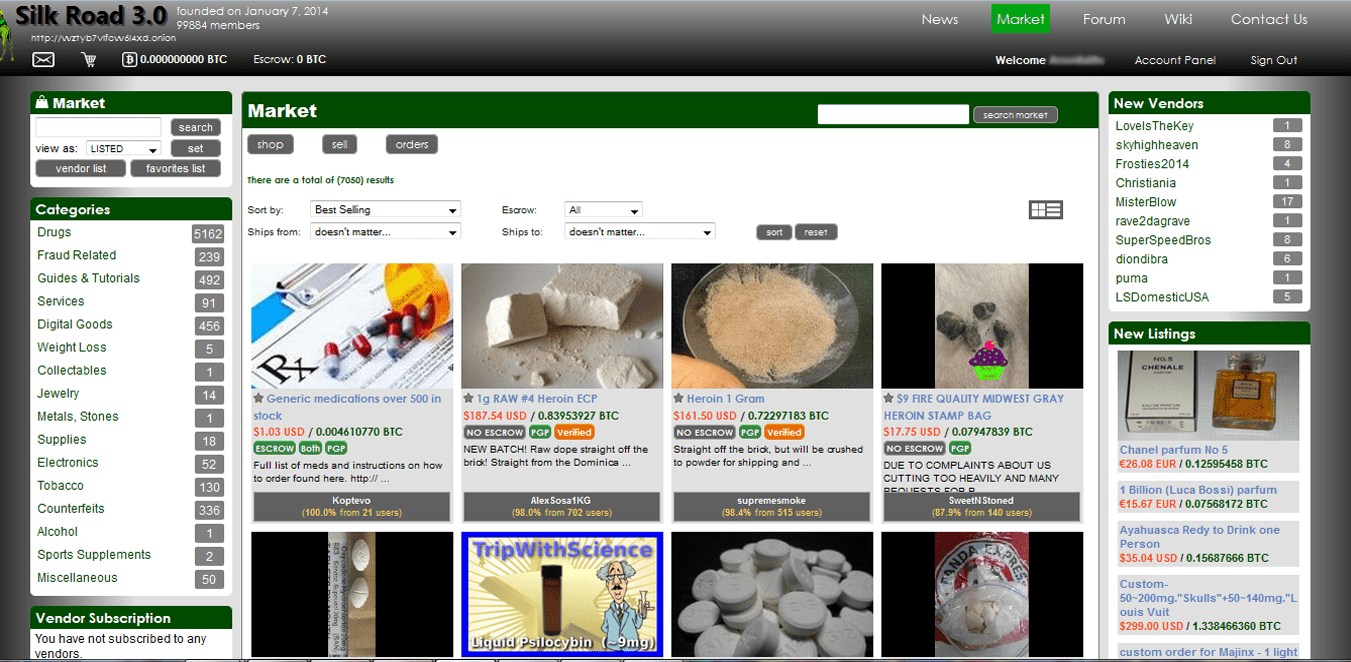Screen dimensions: 1351x662
Task: Click the search market input field
Action: [893, 115]
